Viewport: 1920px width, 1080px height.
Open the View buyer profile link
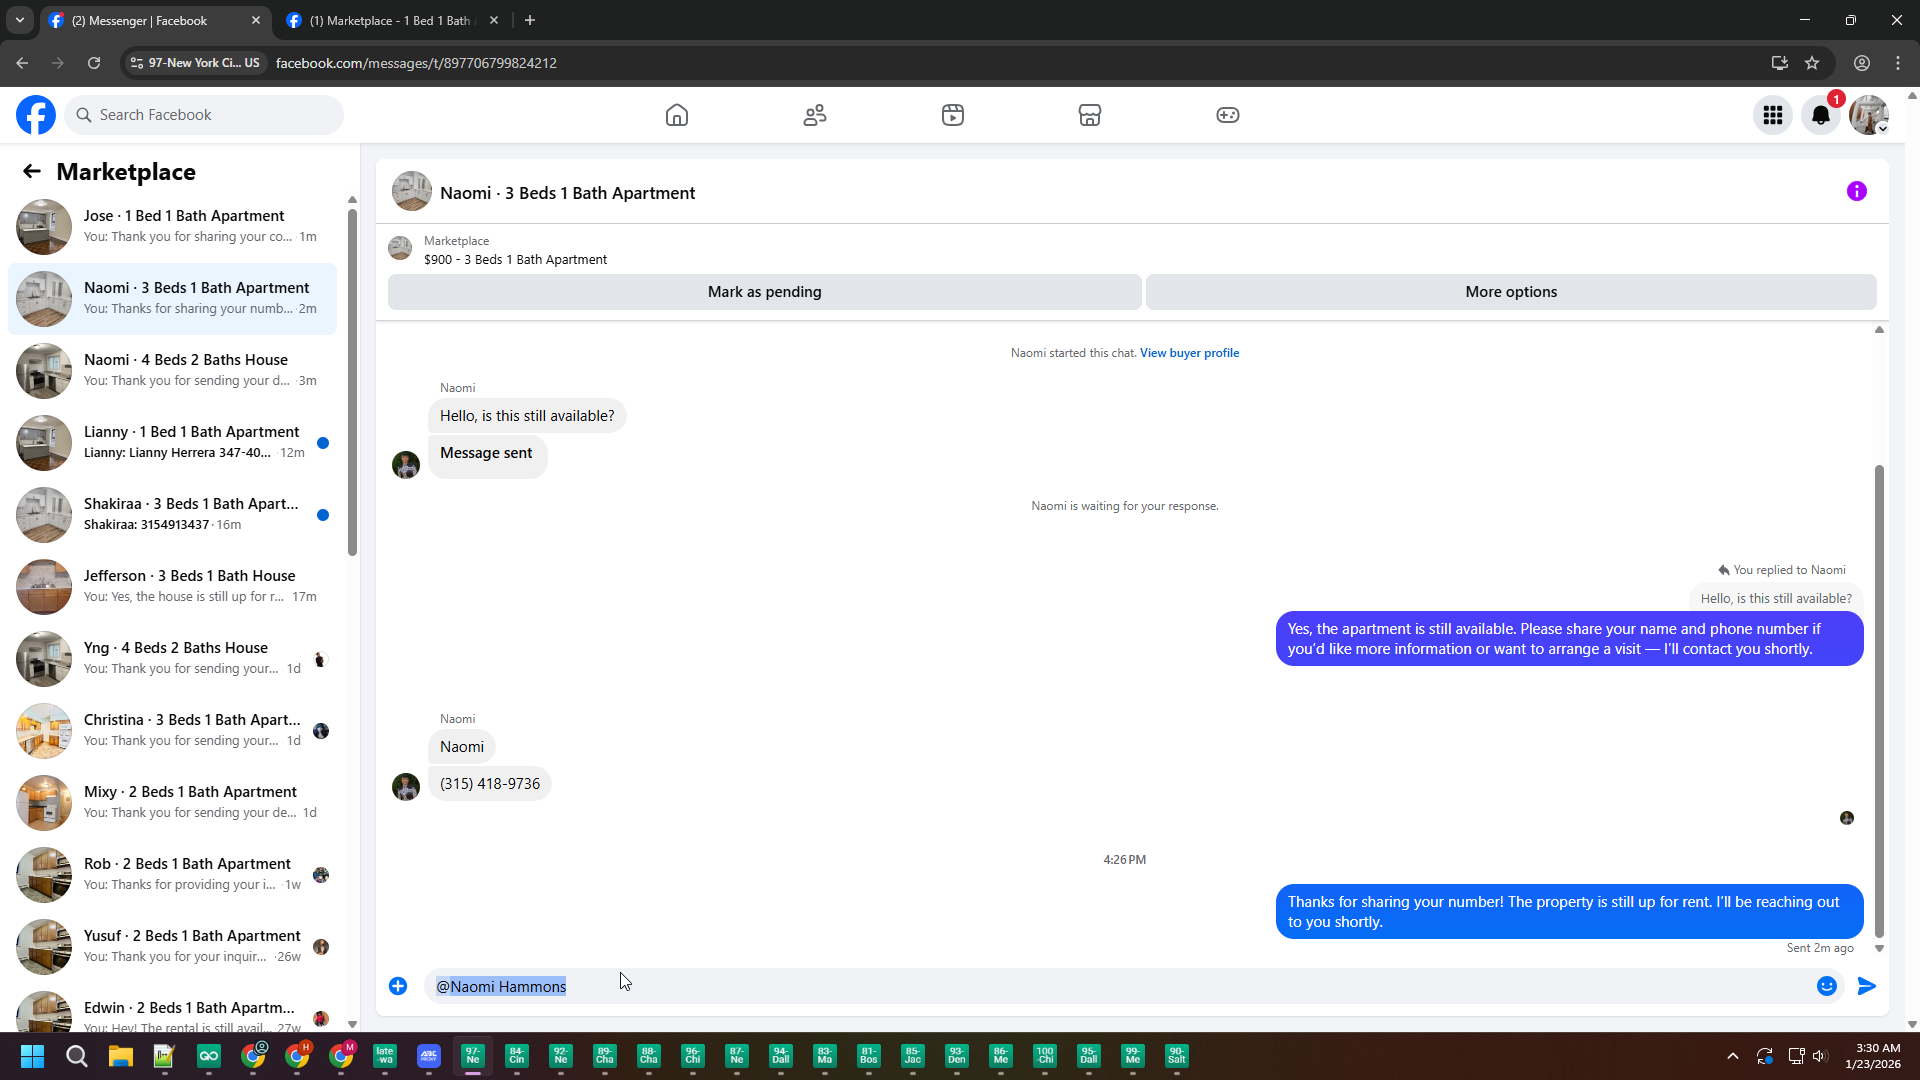pyautogui.click(x=1189, y=353)
